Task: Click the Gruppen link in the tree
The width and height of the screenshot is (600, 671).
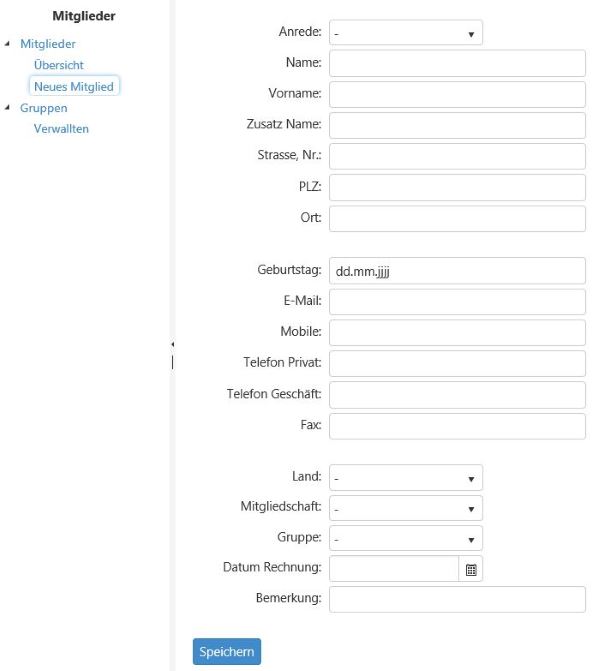Action: point(44,108)
